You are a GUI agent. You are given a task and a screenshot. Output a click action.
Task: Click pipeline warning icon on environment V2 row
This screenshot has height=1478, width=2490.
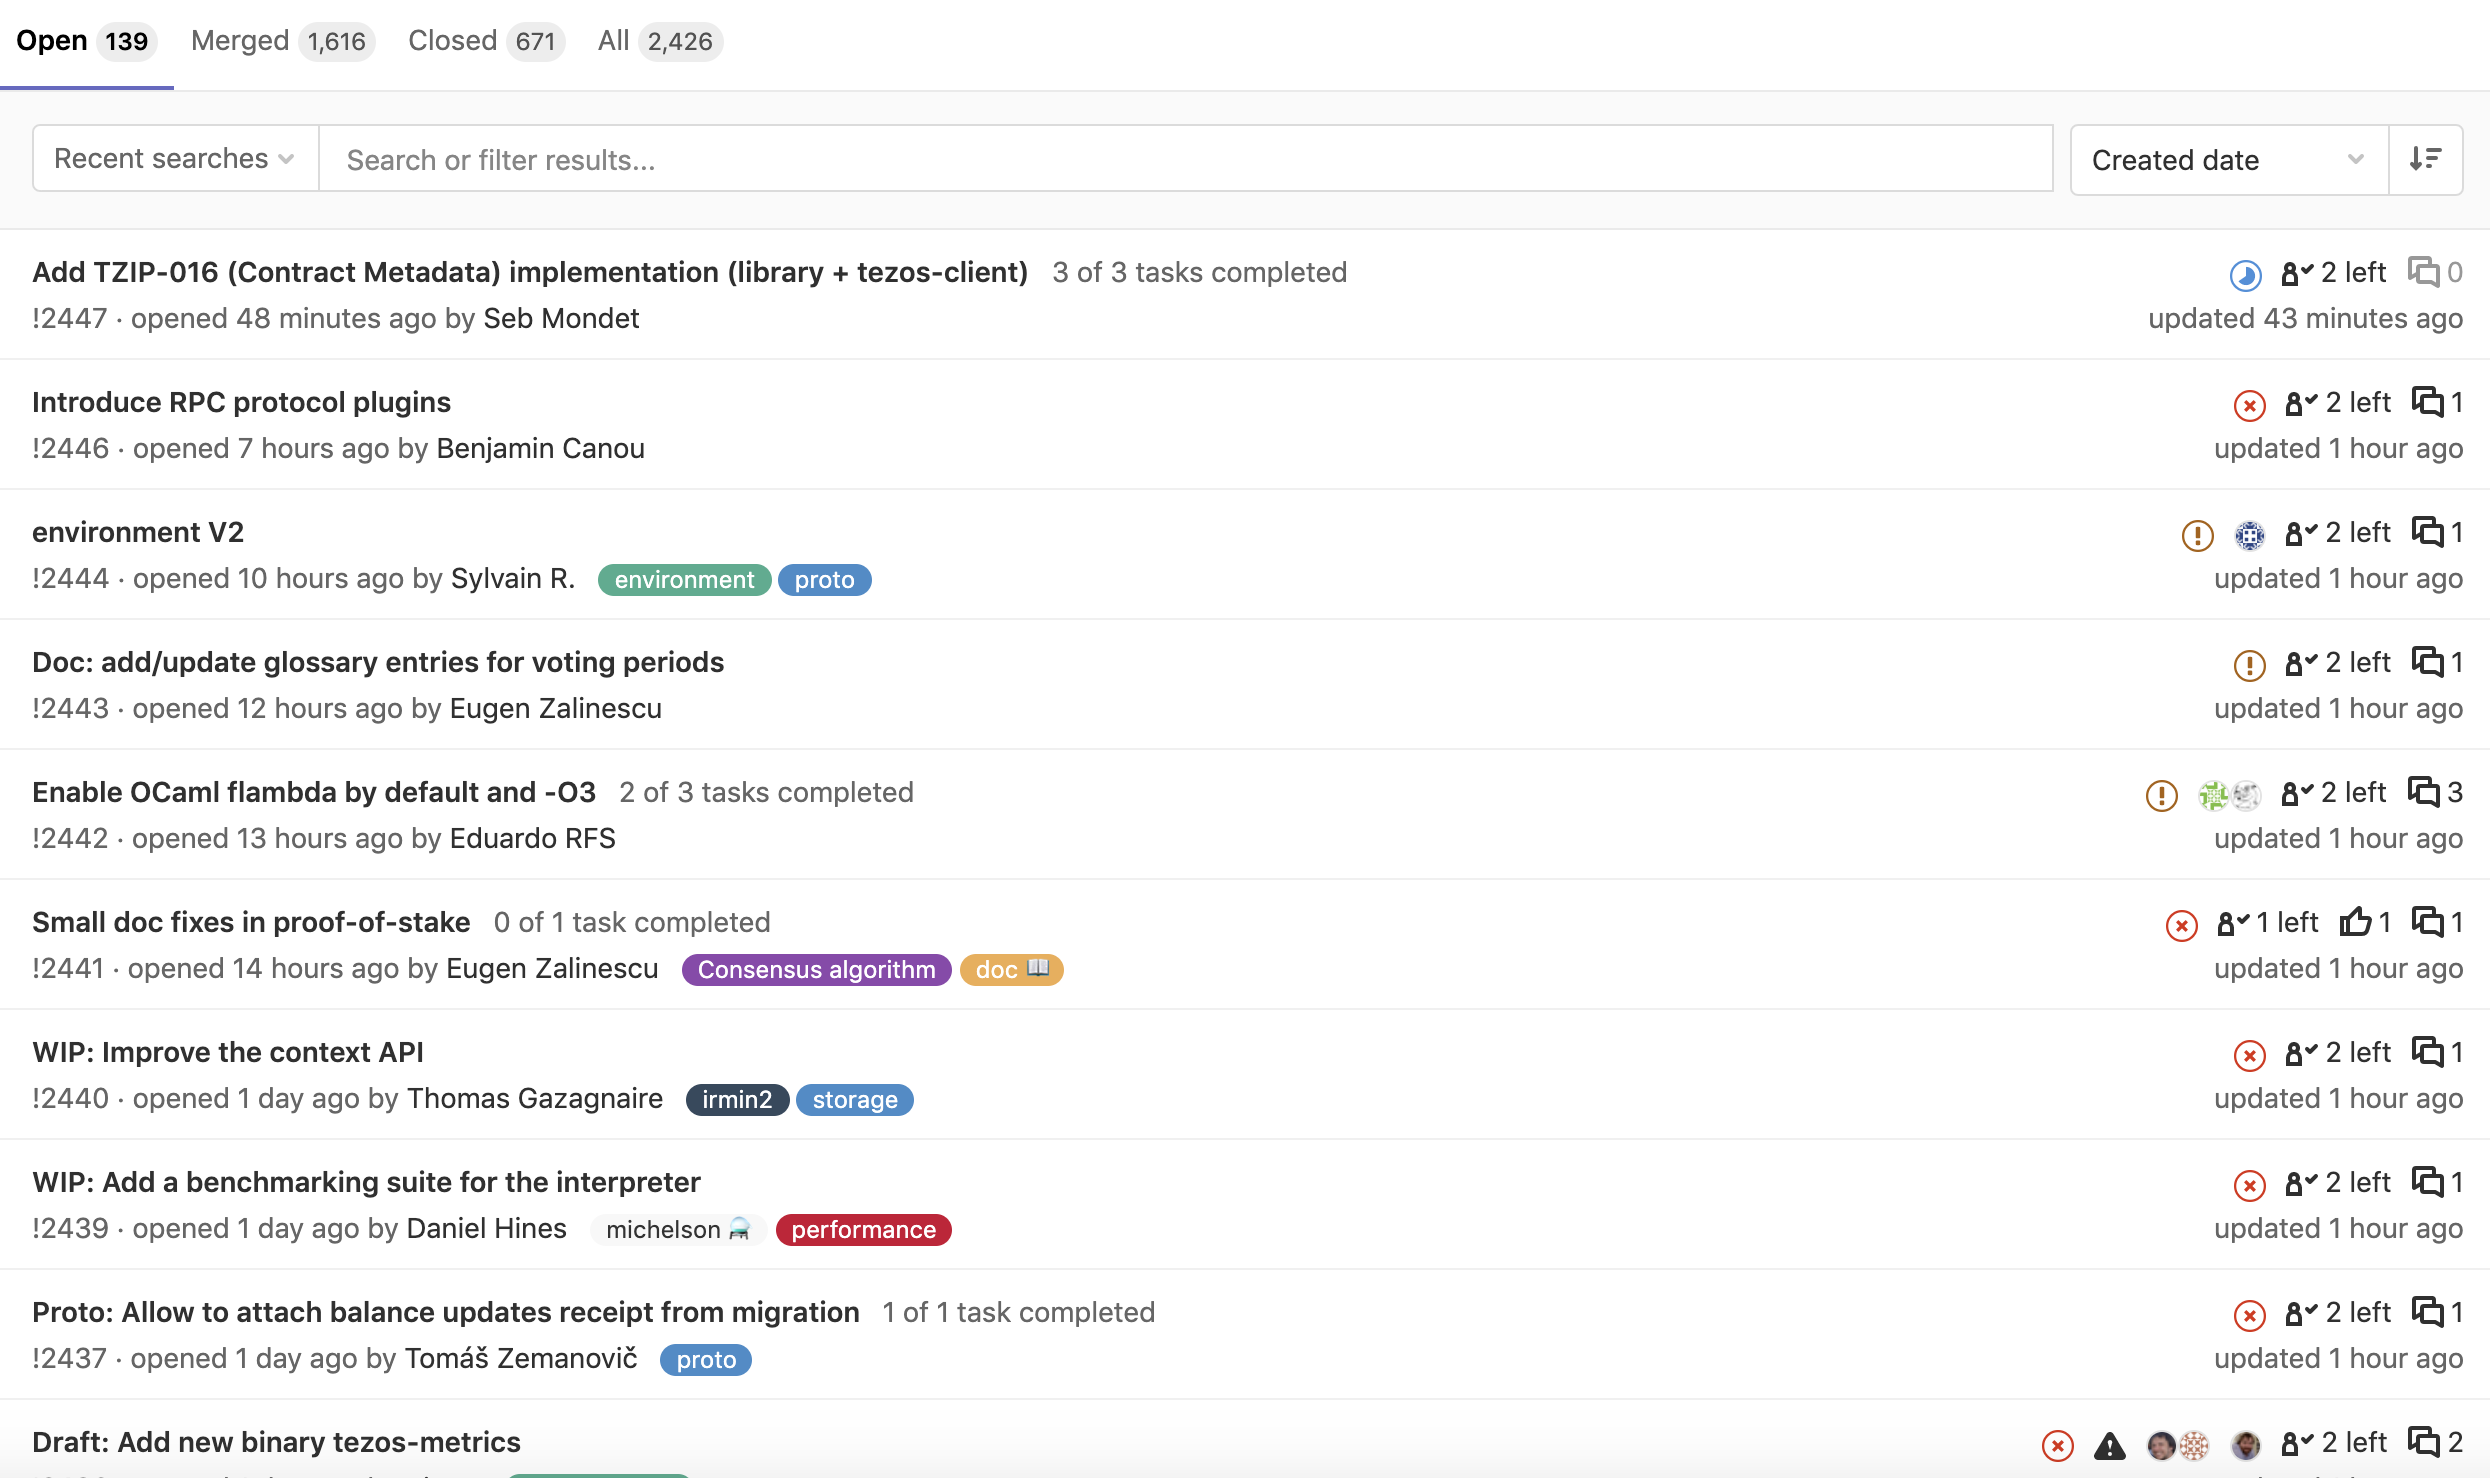pyautogui.click(x=2197, y=535)
